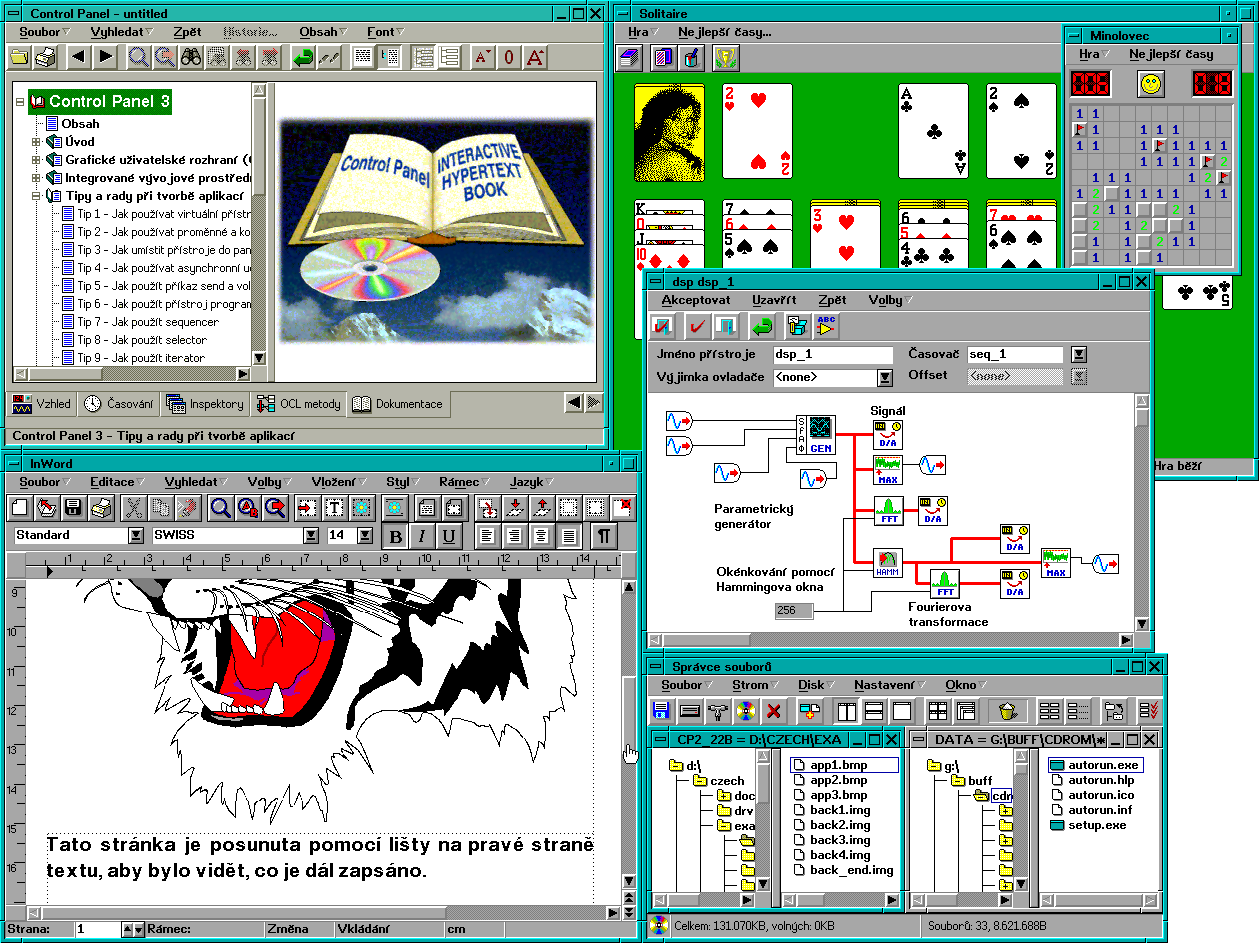
Task: Expand the Úvod tree node
Action: (37, 142)
